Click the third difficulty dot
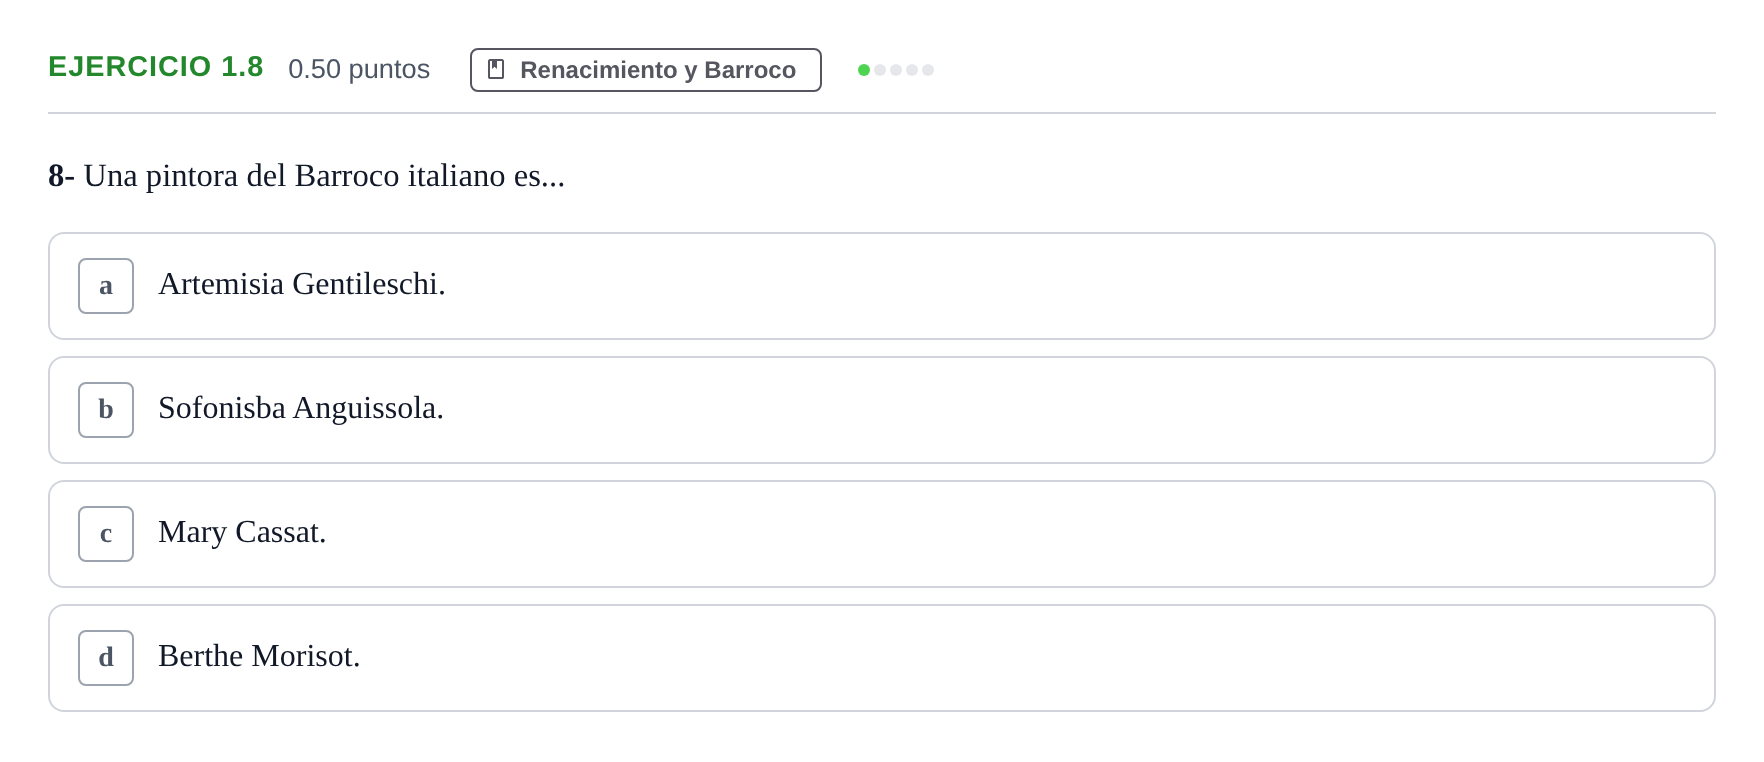Viewport: 1764px width, 762px height. pyautogui.click(x=896, y=70)
